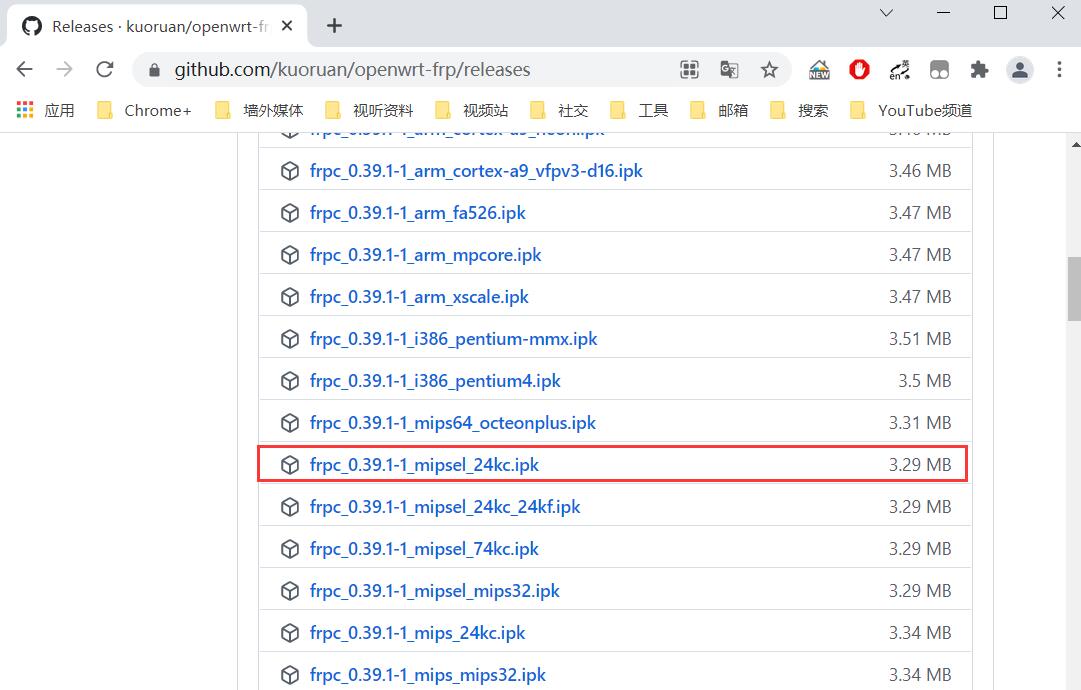Open the Chrome three-dot menu
Screen dimensions: 1081x690
click(x=1059, y=69)
